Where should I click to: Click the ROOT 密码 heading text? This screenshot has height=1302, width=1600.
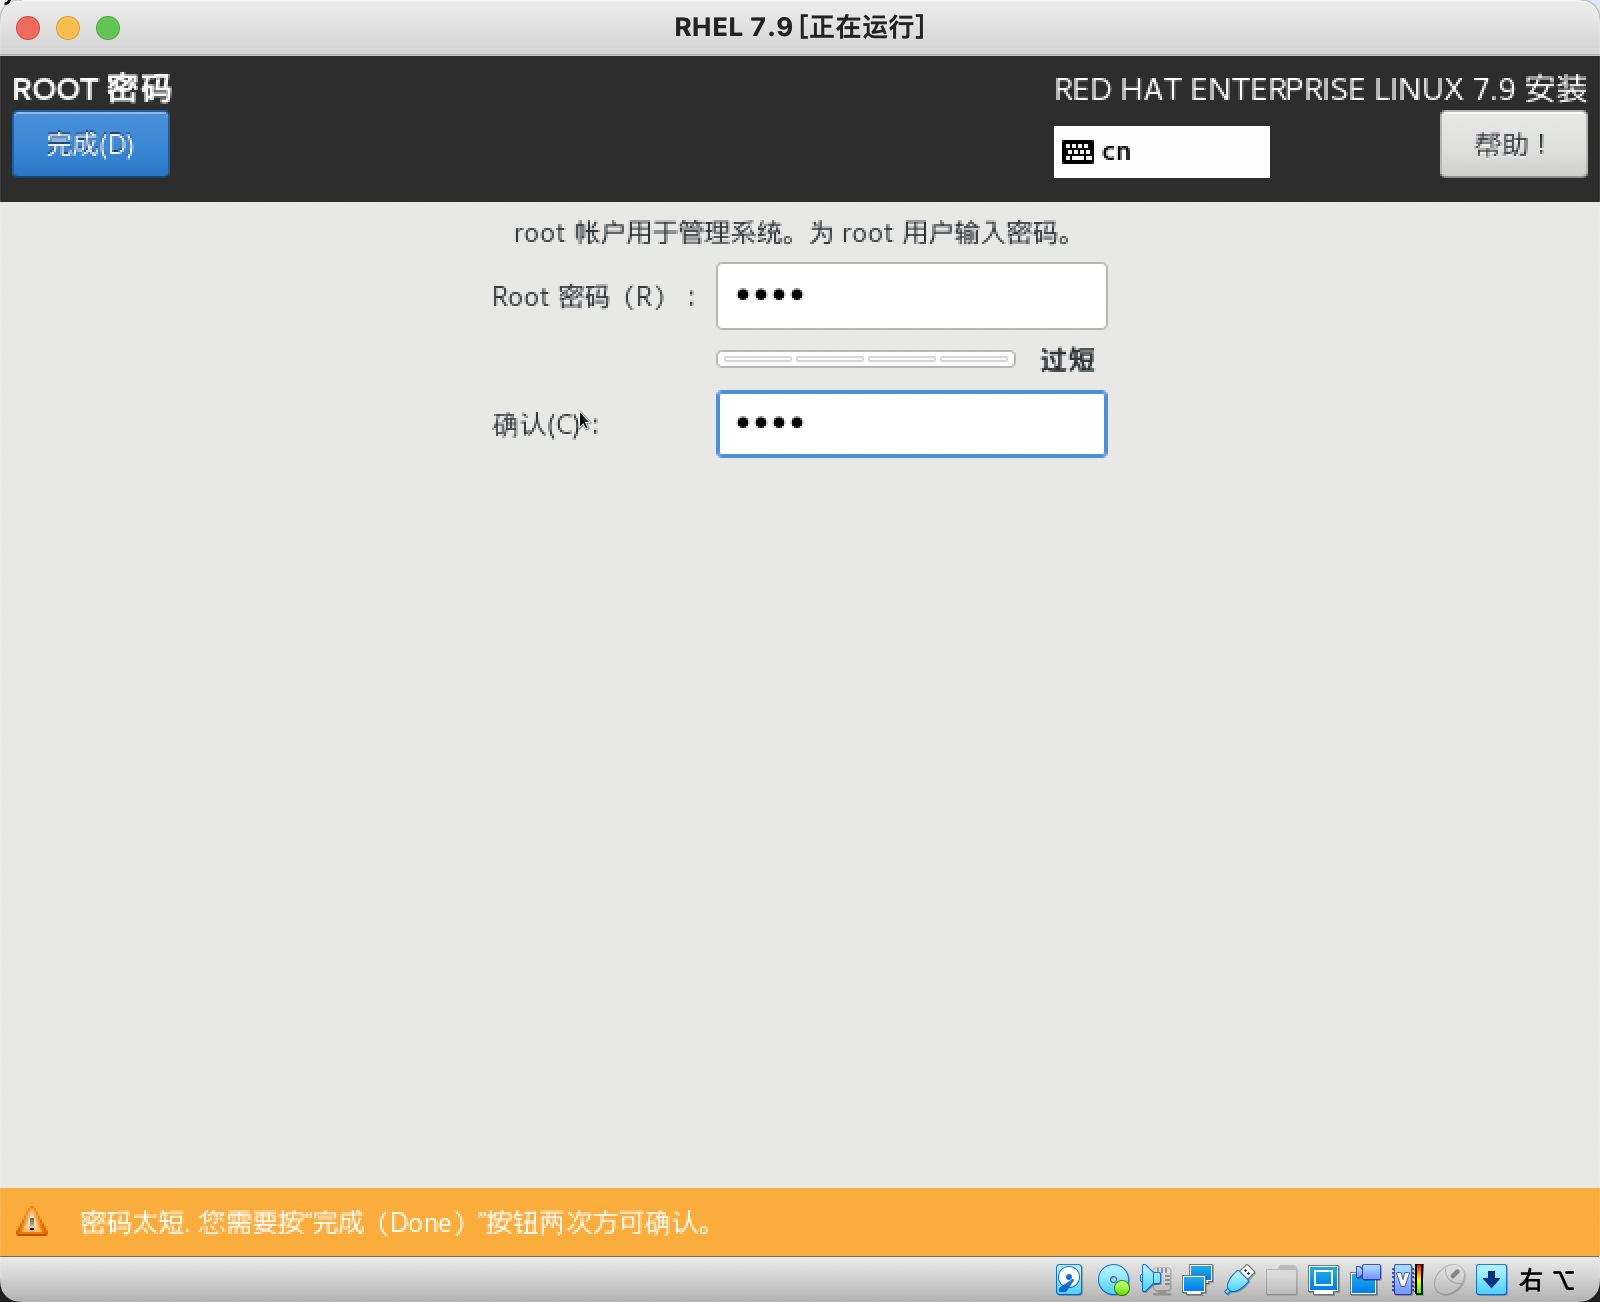point(92,89)
